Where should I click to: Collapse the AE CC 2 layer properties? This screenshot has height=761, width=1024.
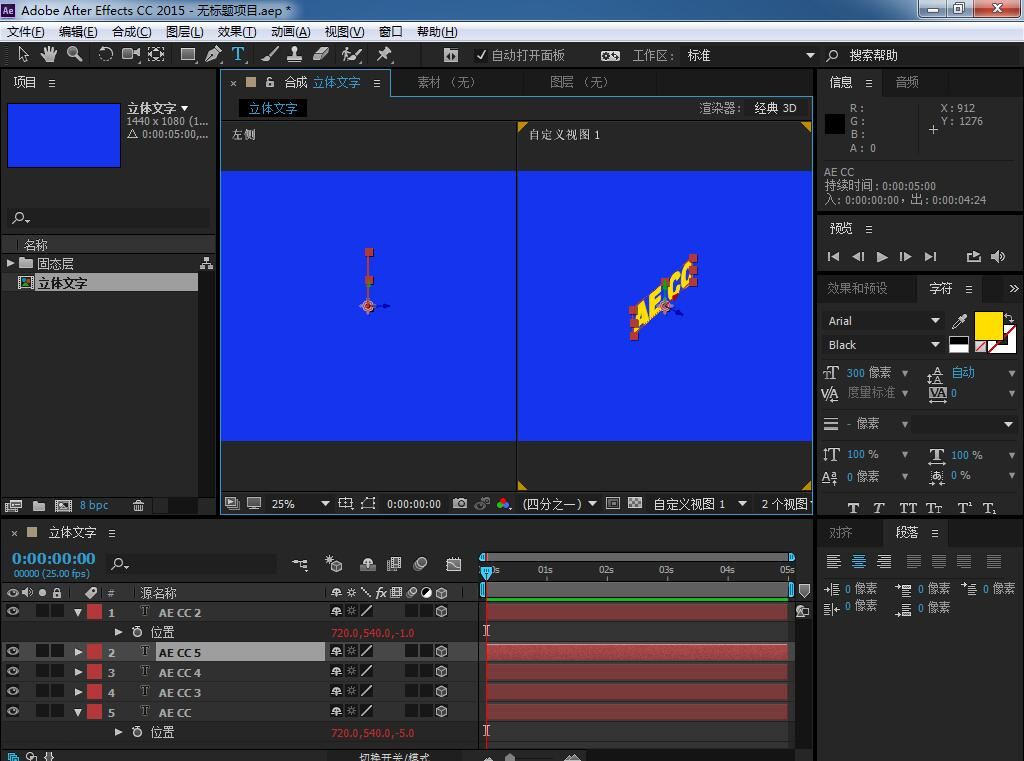(x=78, y=613)
